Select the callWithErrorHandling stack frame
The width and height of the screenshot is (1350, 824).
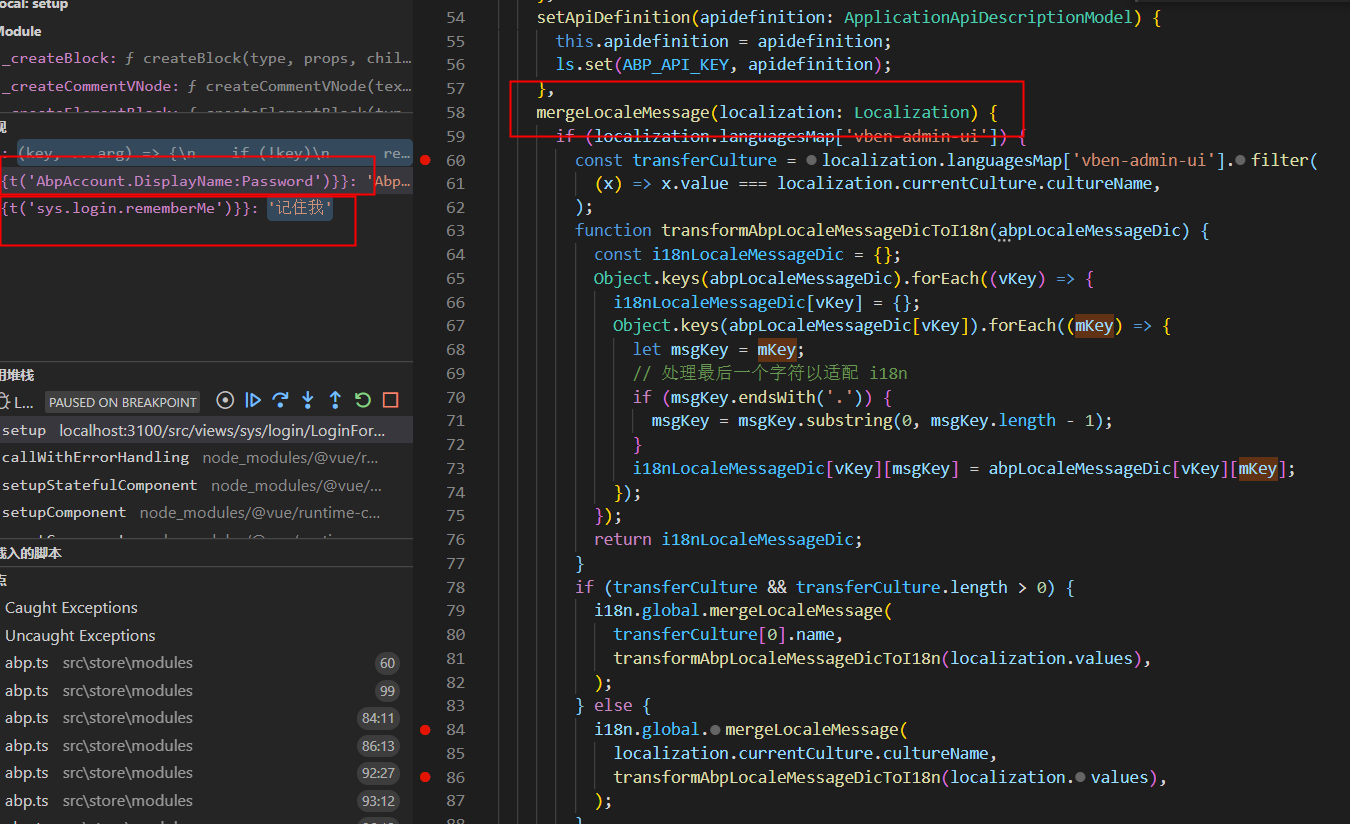coord(95,457)
